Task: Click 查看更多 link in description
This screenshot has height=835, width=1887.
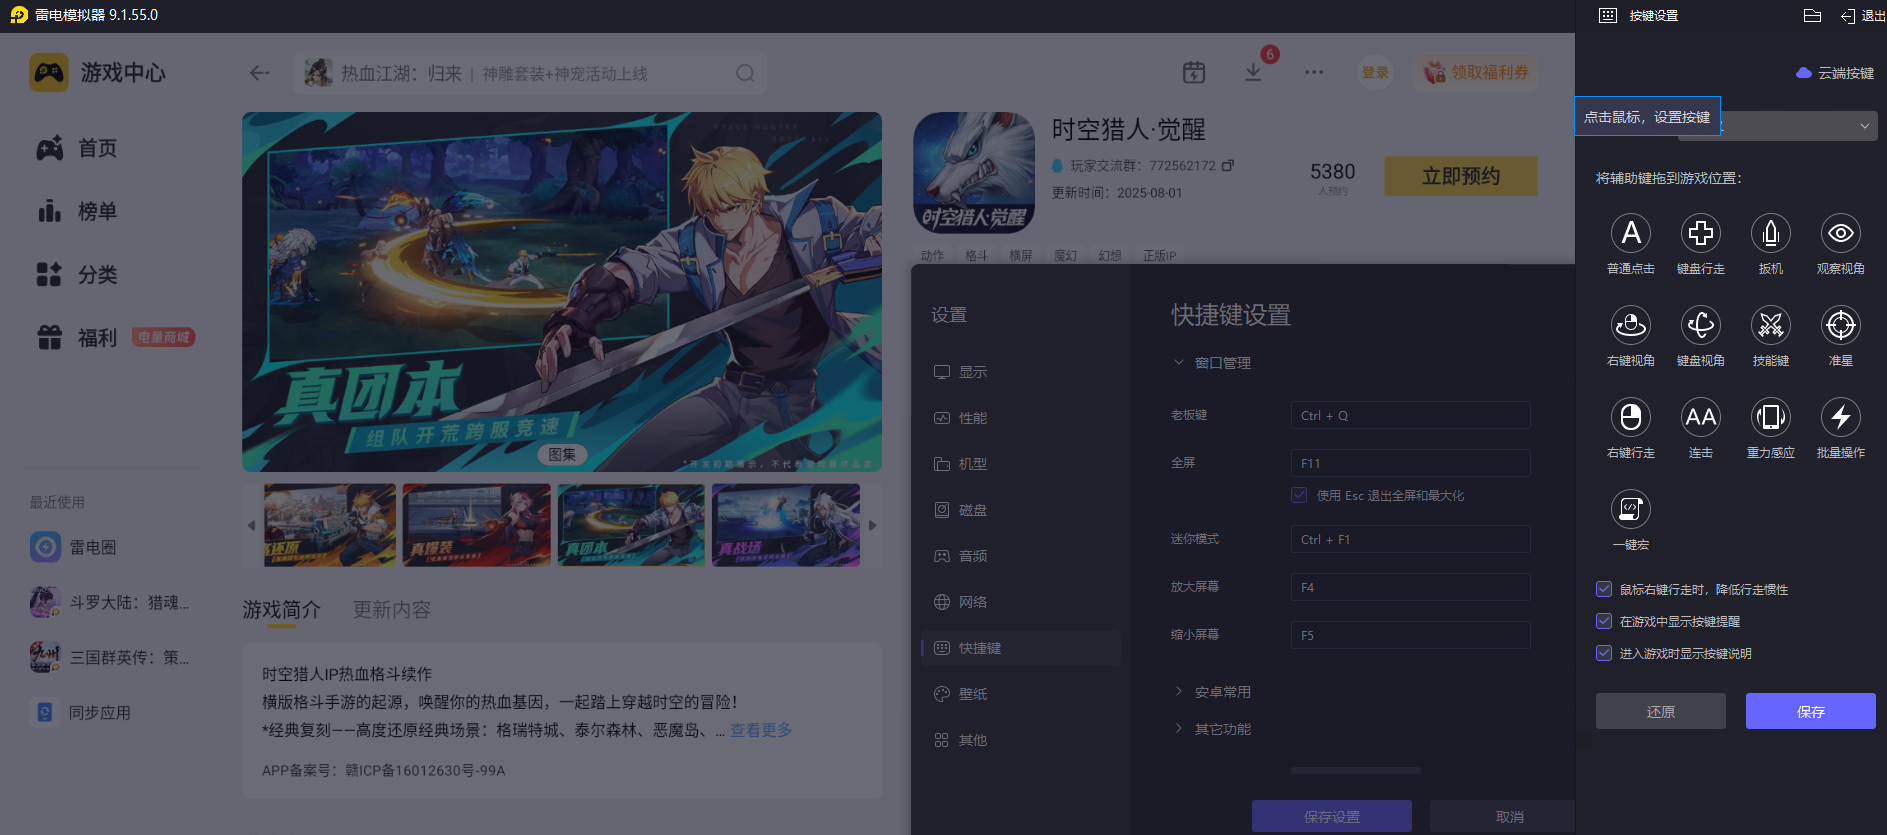Action: tap(761, 730)
